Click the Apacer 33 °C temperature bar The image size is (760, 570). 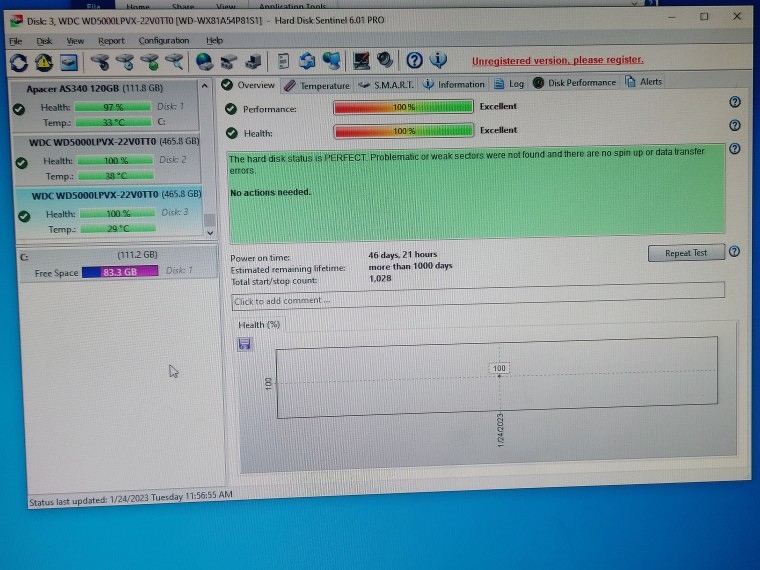tap(113, 122)
